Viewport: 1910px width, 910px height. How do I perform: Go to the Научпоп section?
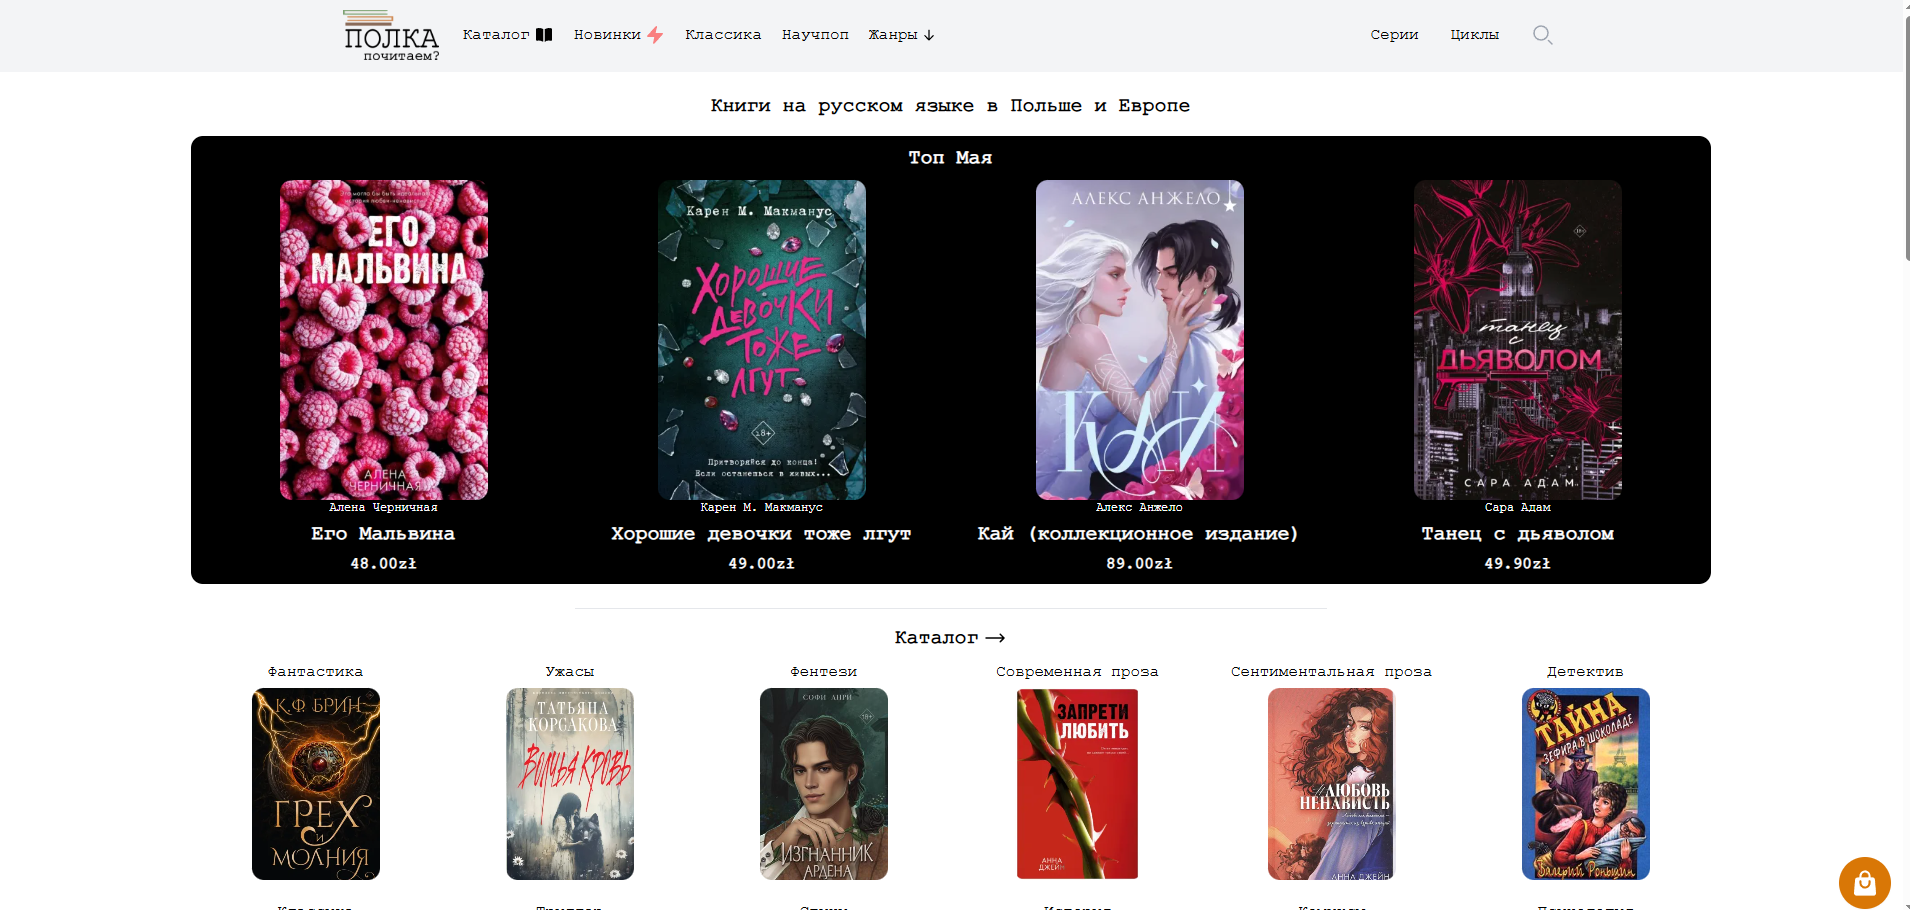point(815,35)
